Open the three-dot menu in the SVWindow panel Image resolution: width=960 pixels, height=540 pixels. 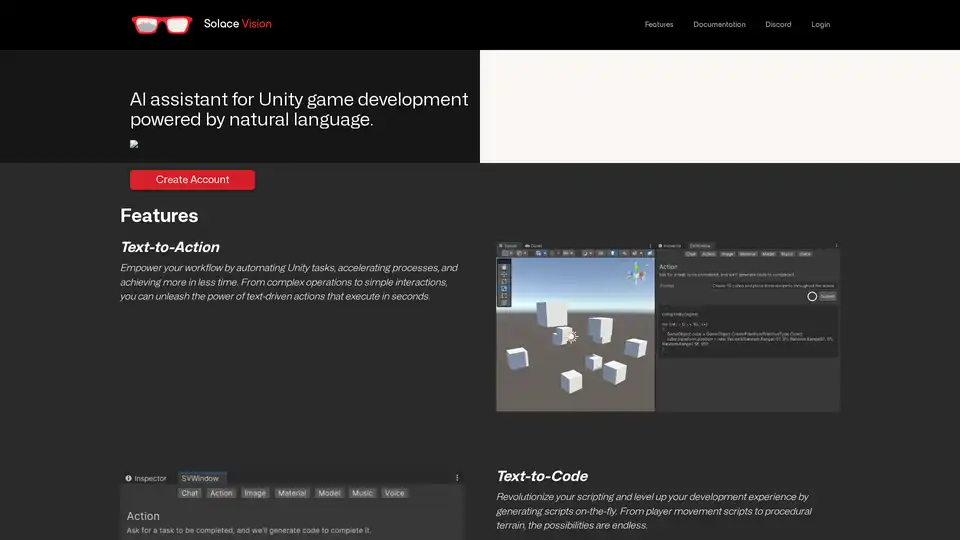(457, 478)
